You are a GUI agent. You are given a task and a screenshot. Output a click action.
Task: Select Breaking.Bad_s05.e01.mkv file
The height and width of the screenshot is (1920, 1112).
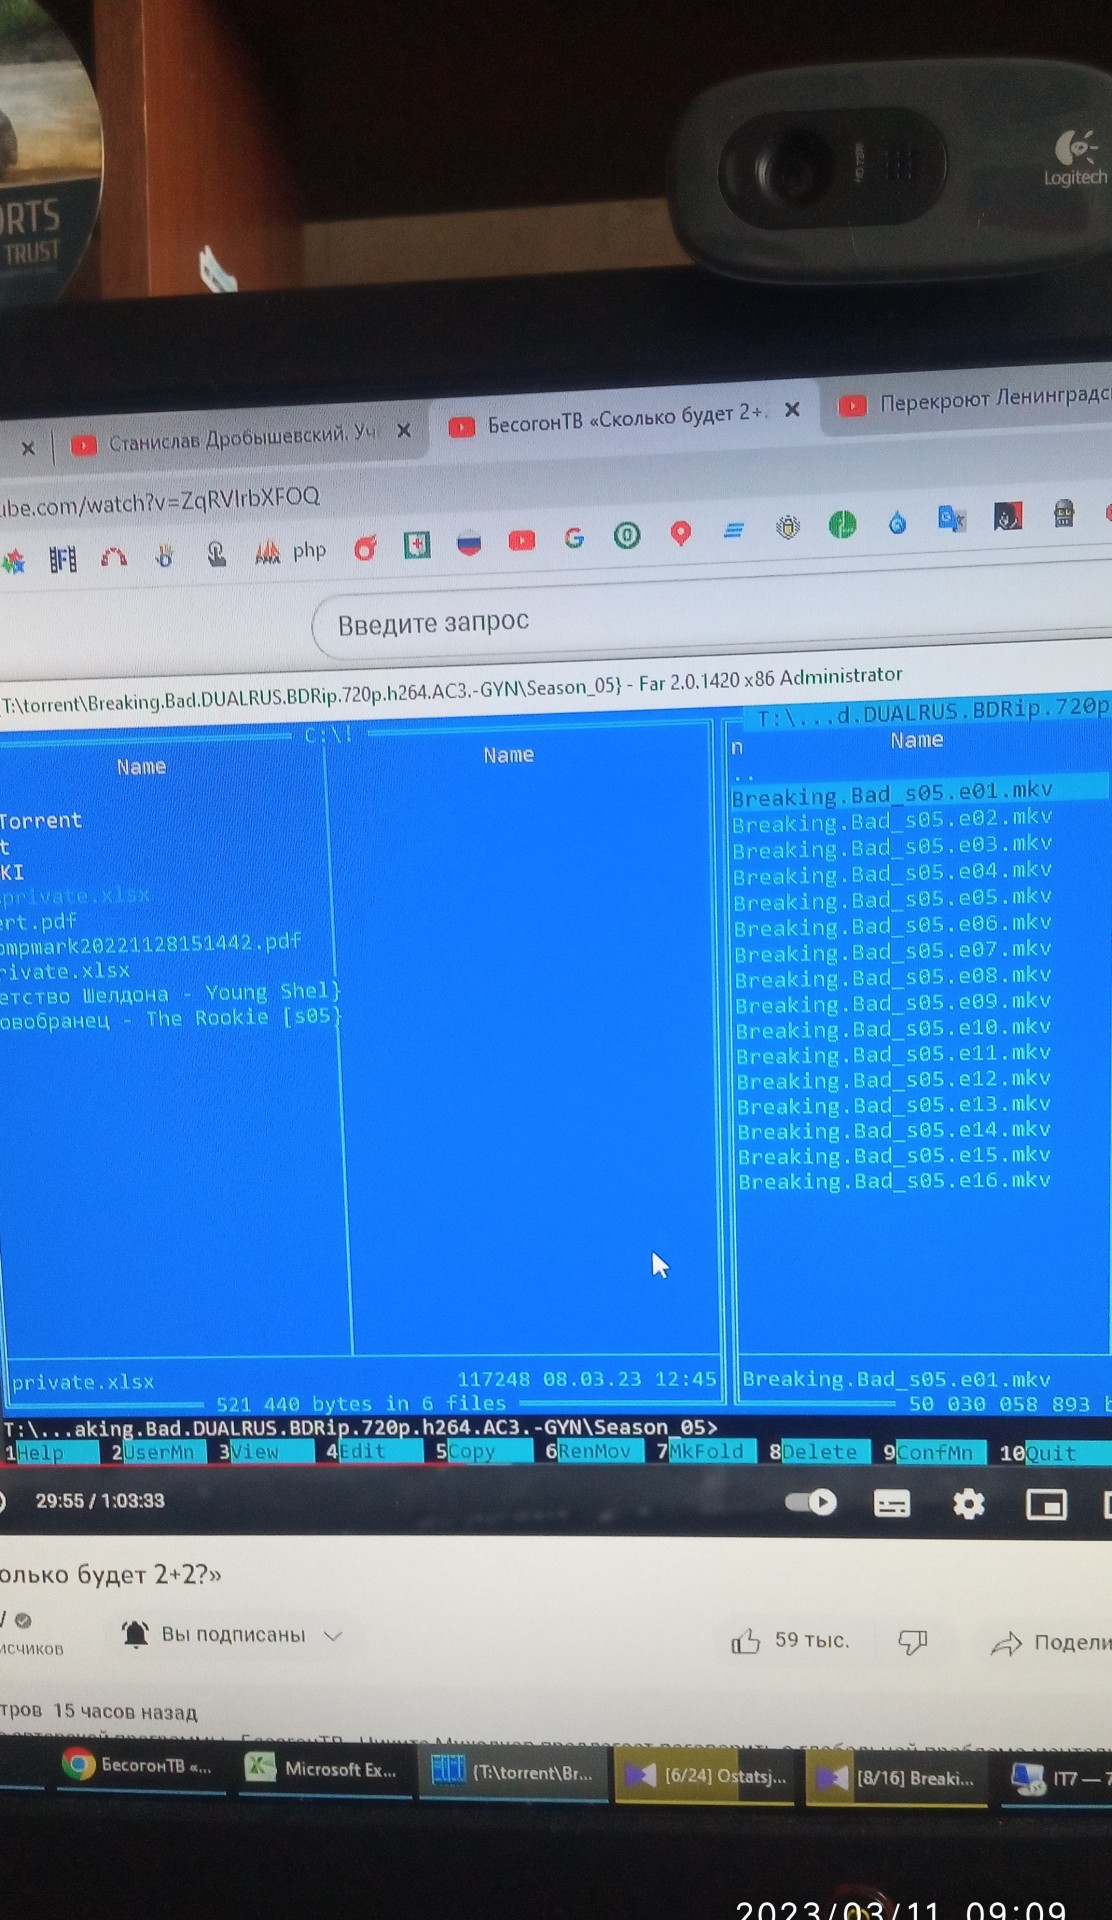(891, 792)
